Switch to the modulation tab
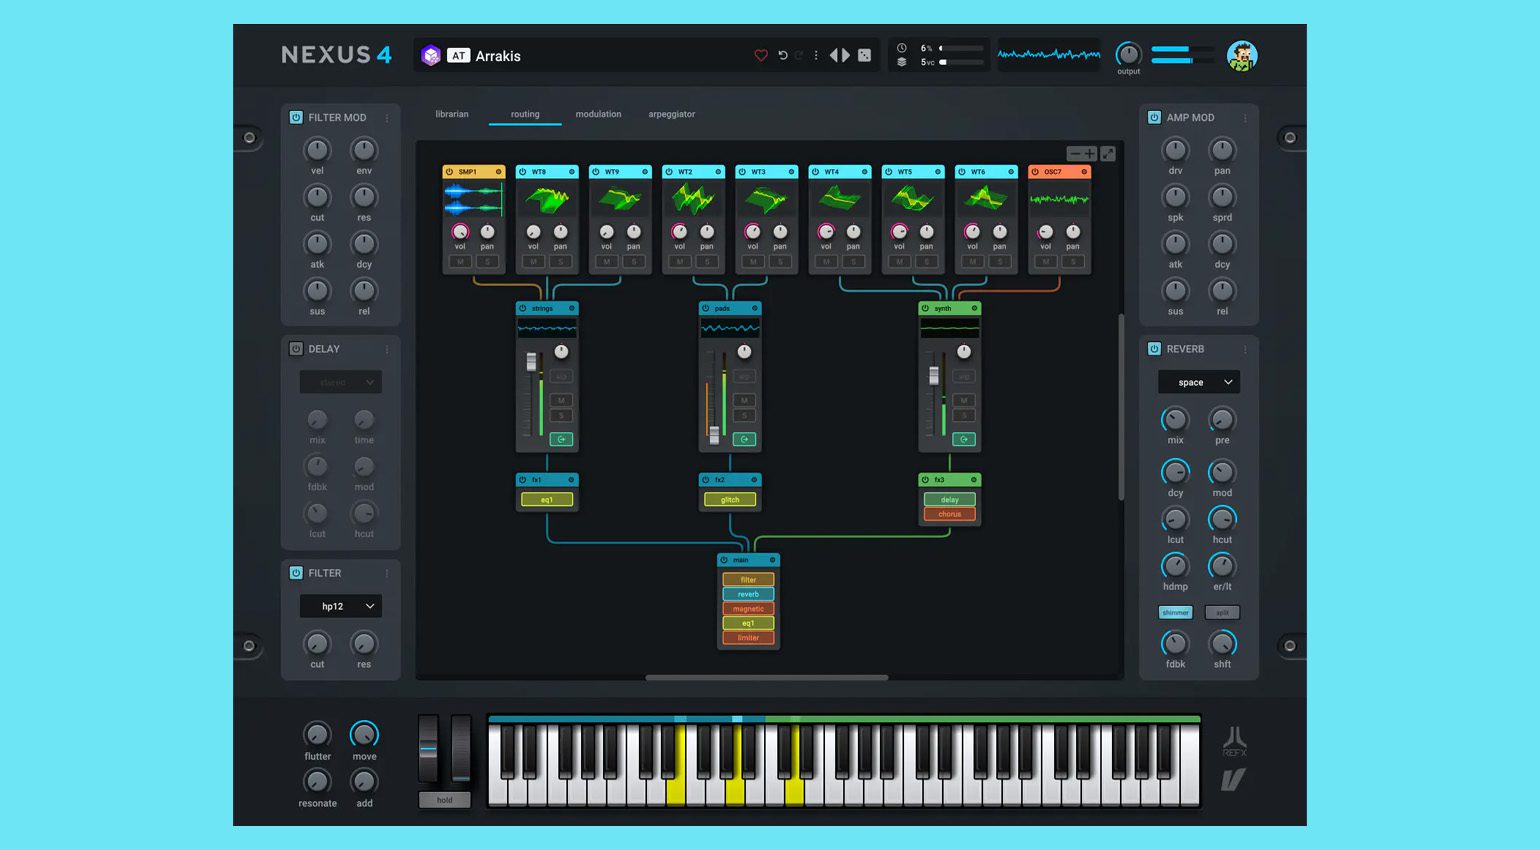1540x850 pixels. pyautogui.click(x=598, y=114)
